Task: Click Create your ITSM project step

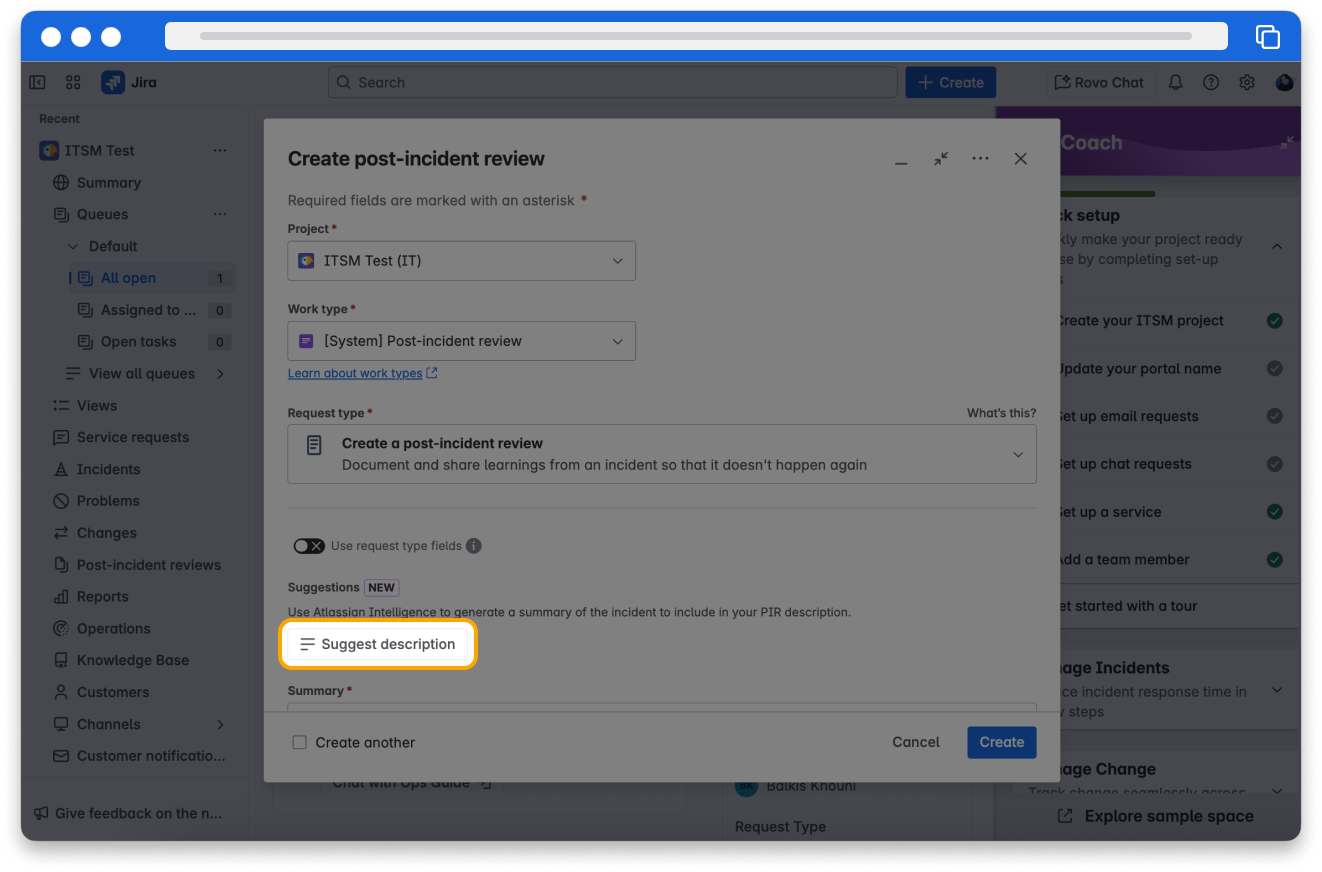Action: tap(1141, 321)
